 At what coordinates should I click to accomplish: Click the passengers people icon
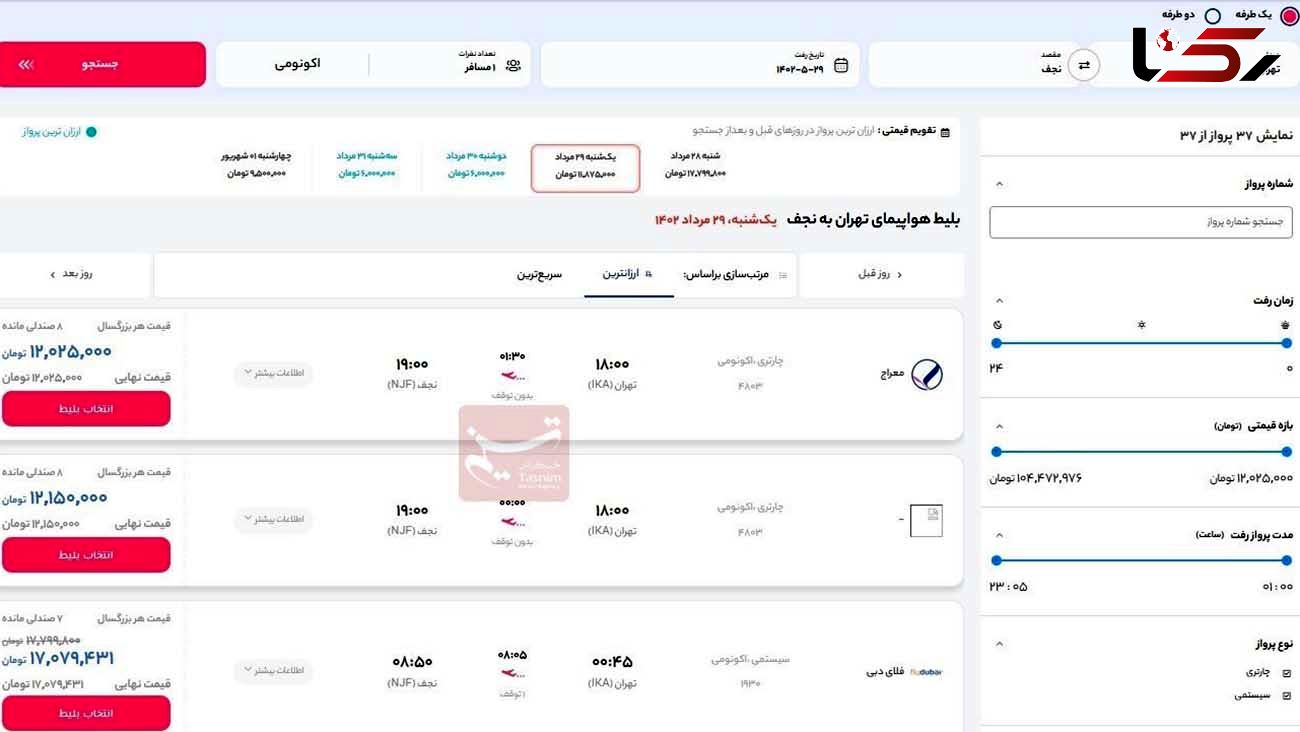click(x=513, y=66)
